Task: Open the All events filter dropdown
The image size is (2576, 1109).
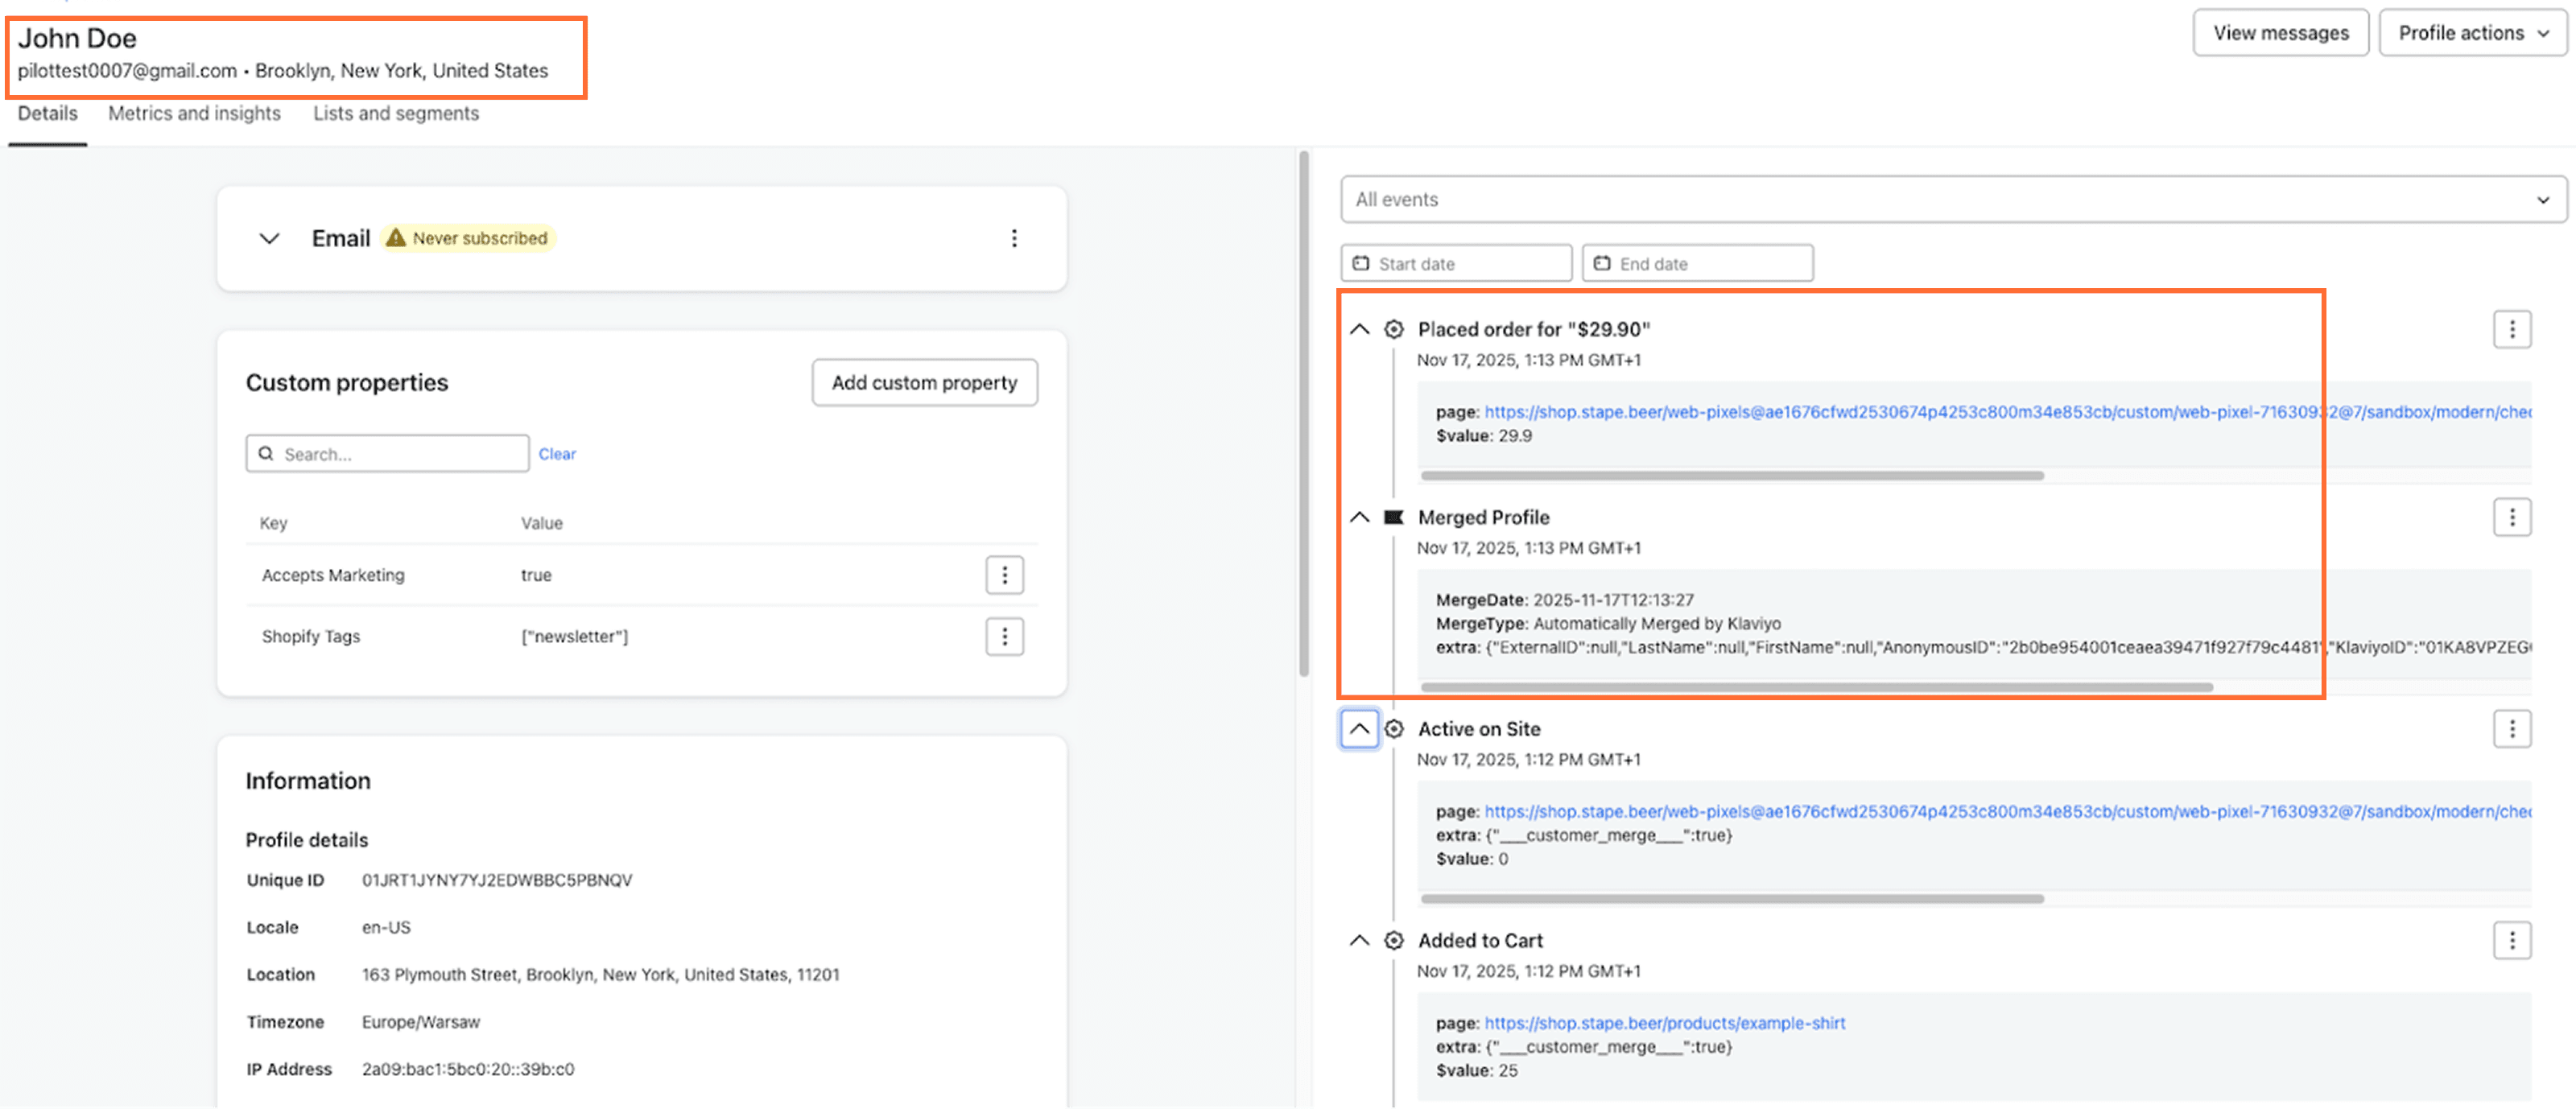Action: 1952,200
